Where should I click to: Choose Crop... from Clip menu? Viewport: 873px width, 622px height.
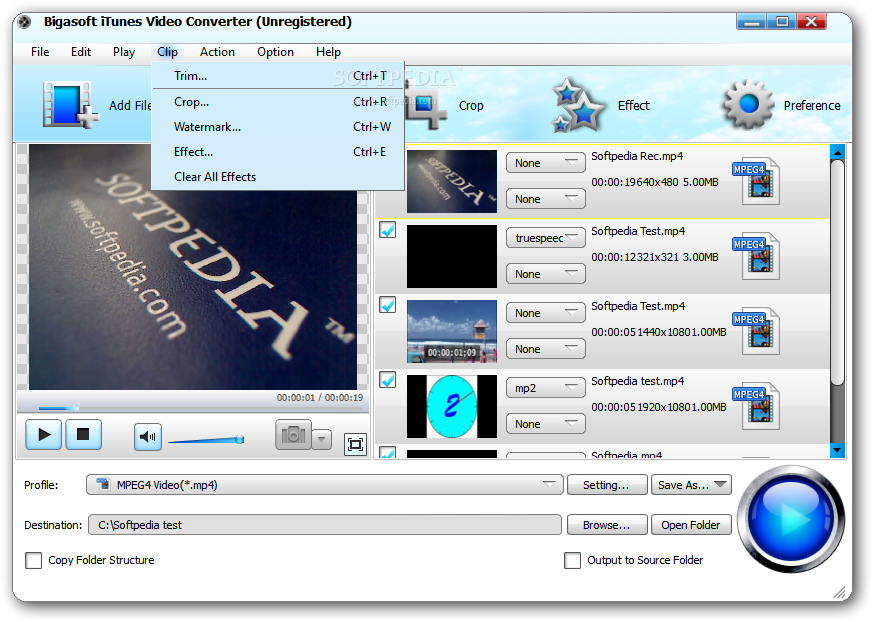pyautogui.click(x=278, y=102)
